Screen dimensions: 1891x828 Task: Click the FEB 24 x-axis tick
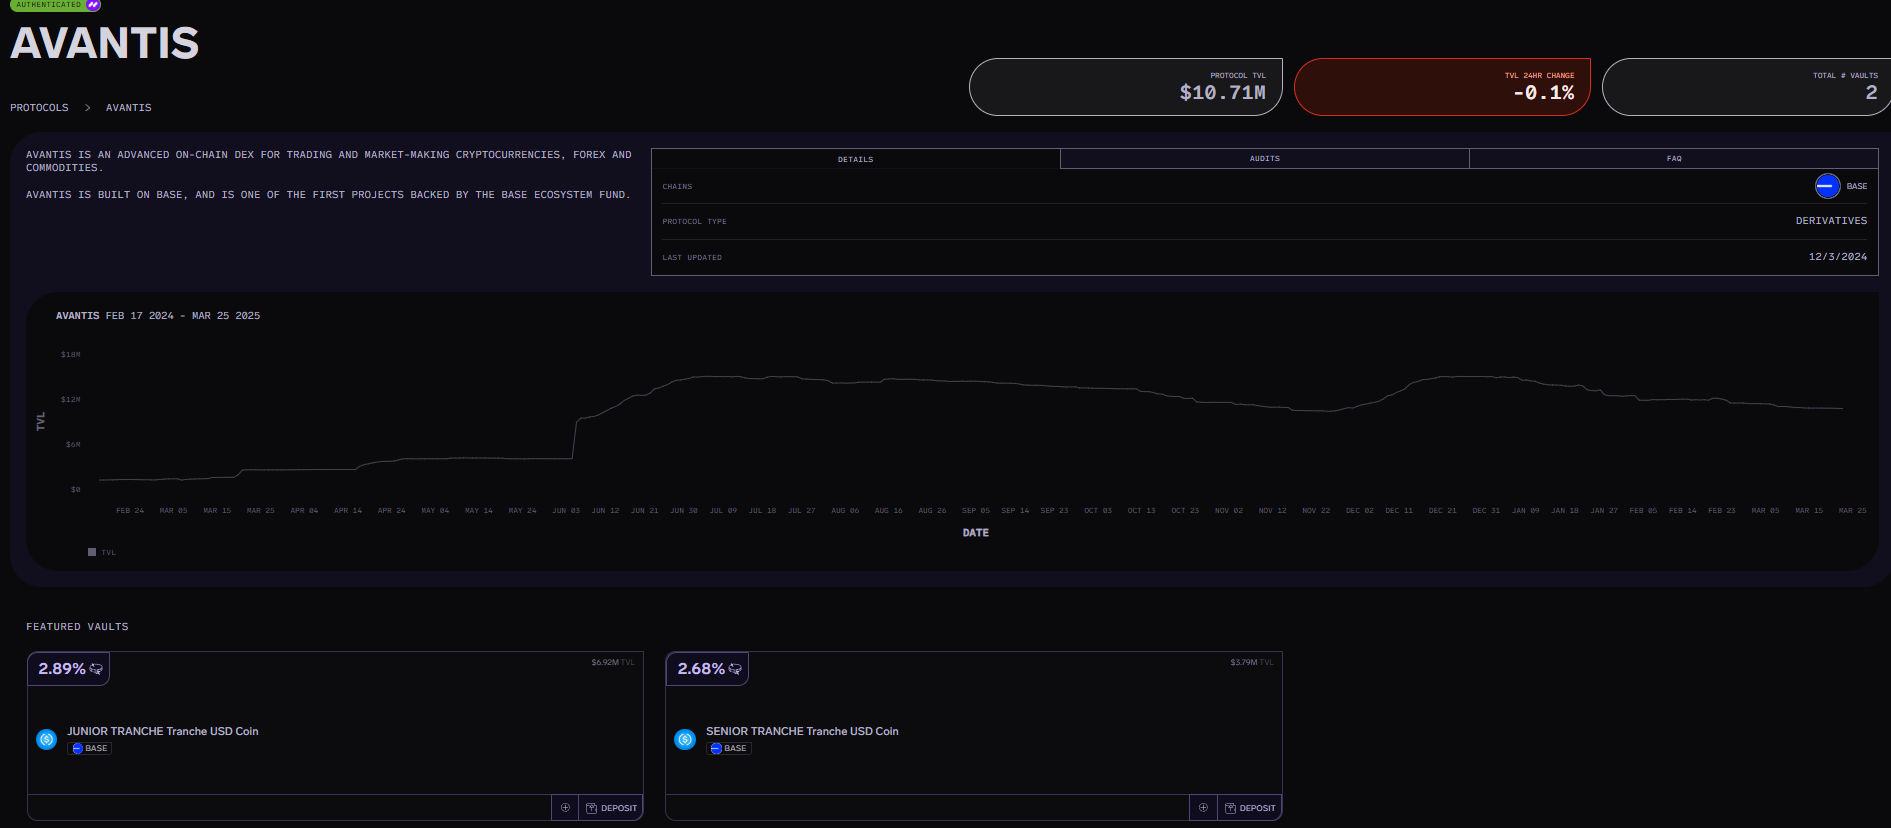pyautogui.click(x=130, y=511)
